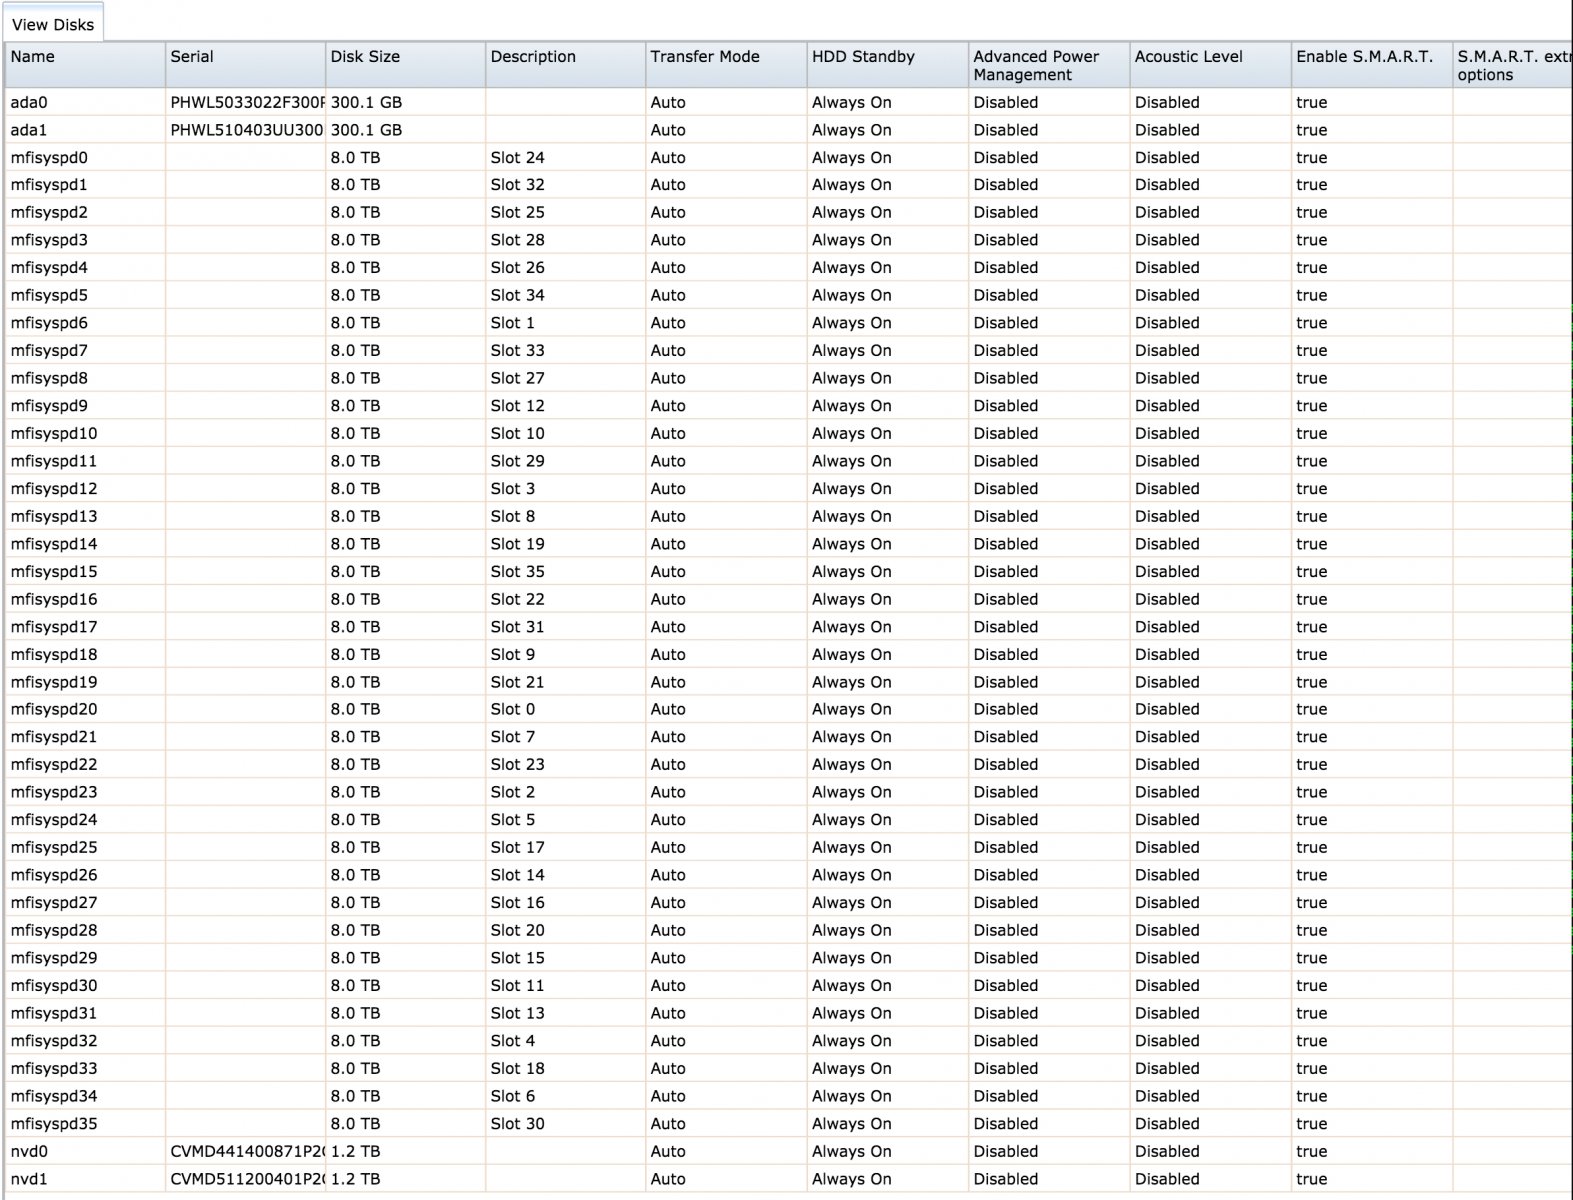Screen dimensions: 1573x1200
Task: Select the mfisyspd33 disk name
Action: point(54,1069)
